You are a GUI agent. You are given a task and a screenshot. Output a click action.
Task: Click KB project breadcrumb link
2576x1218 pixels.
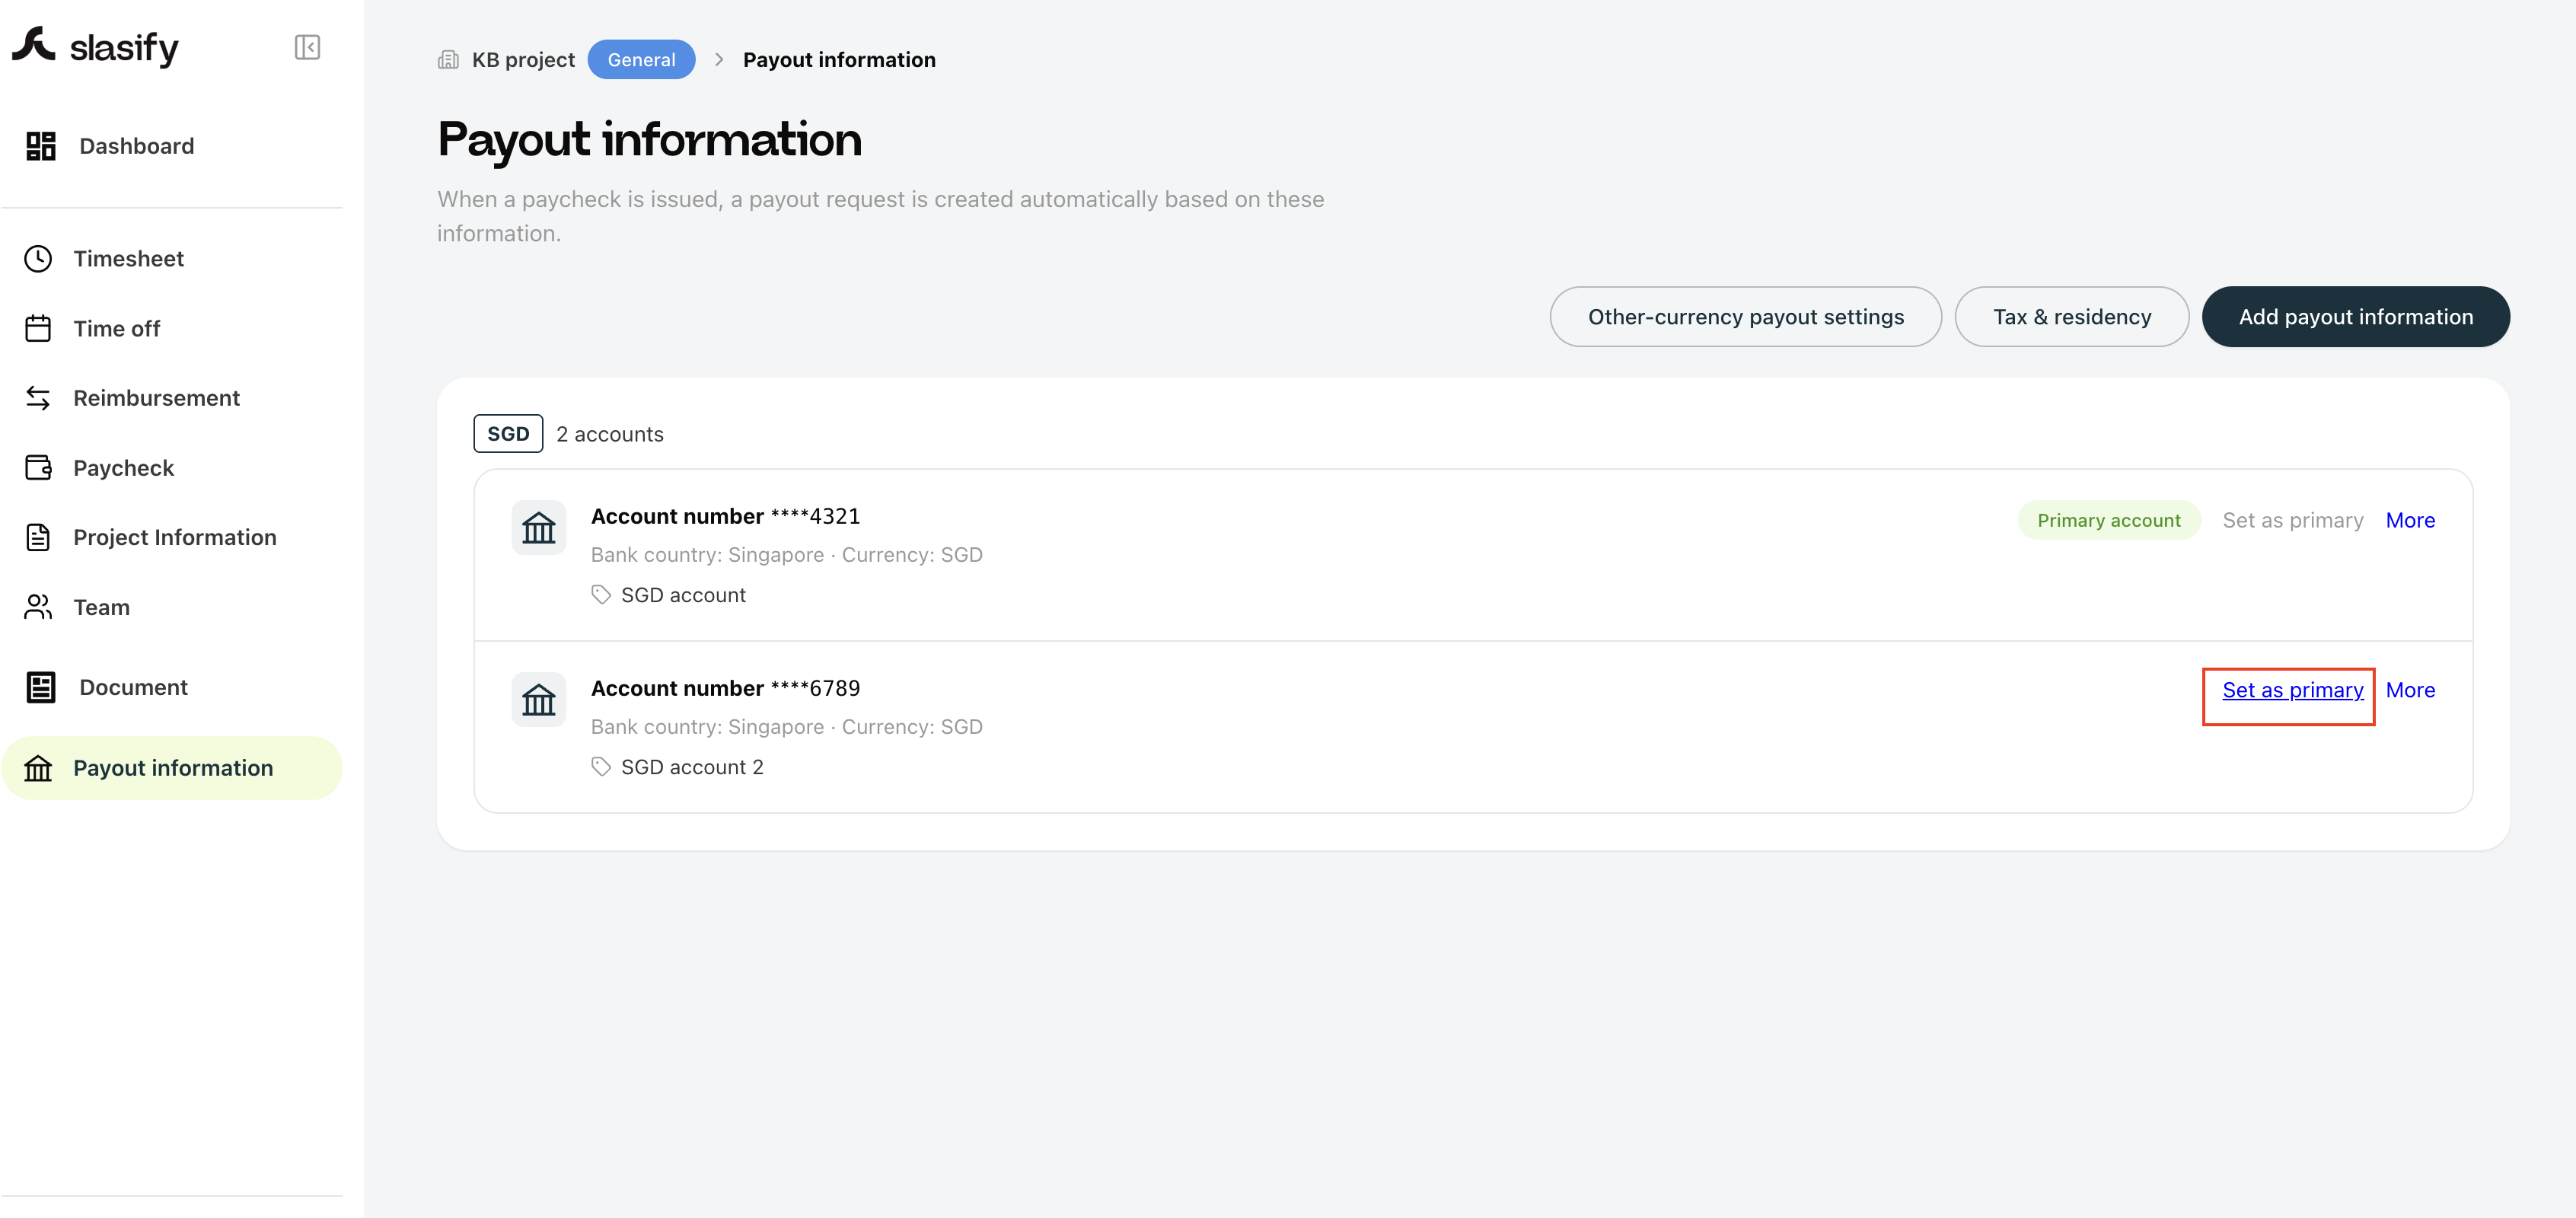[523, 60]
